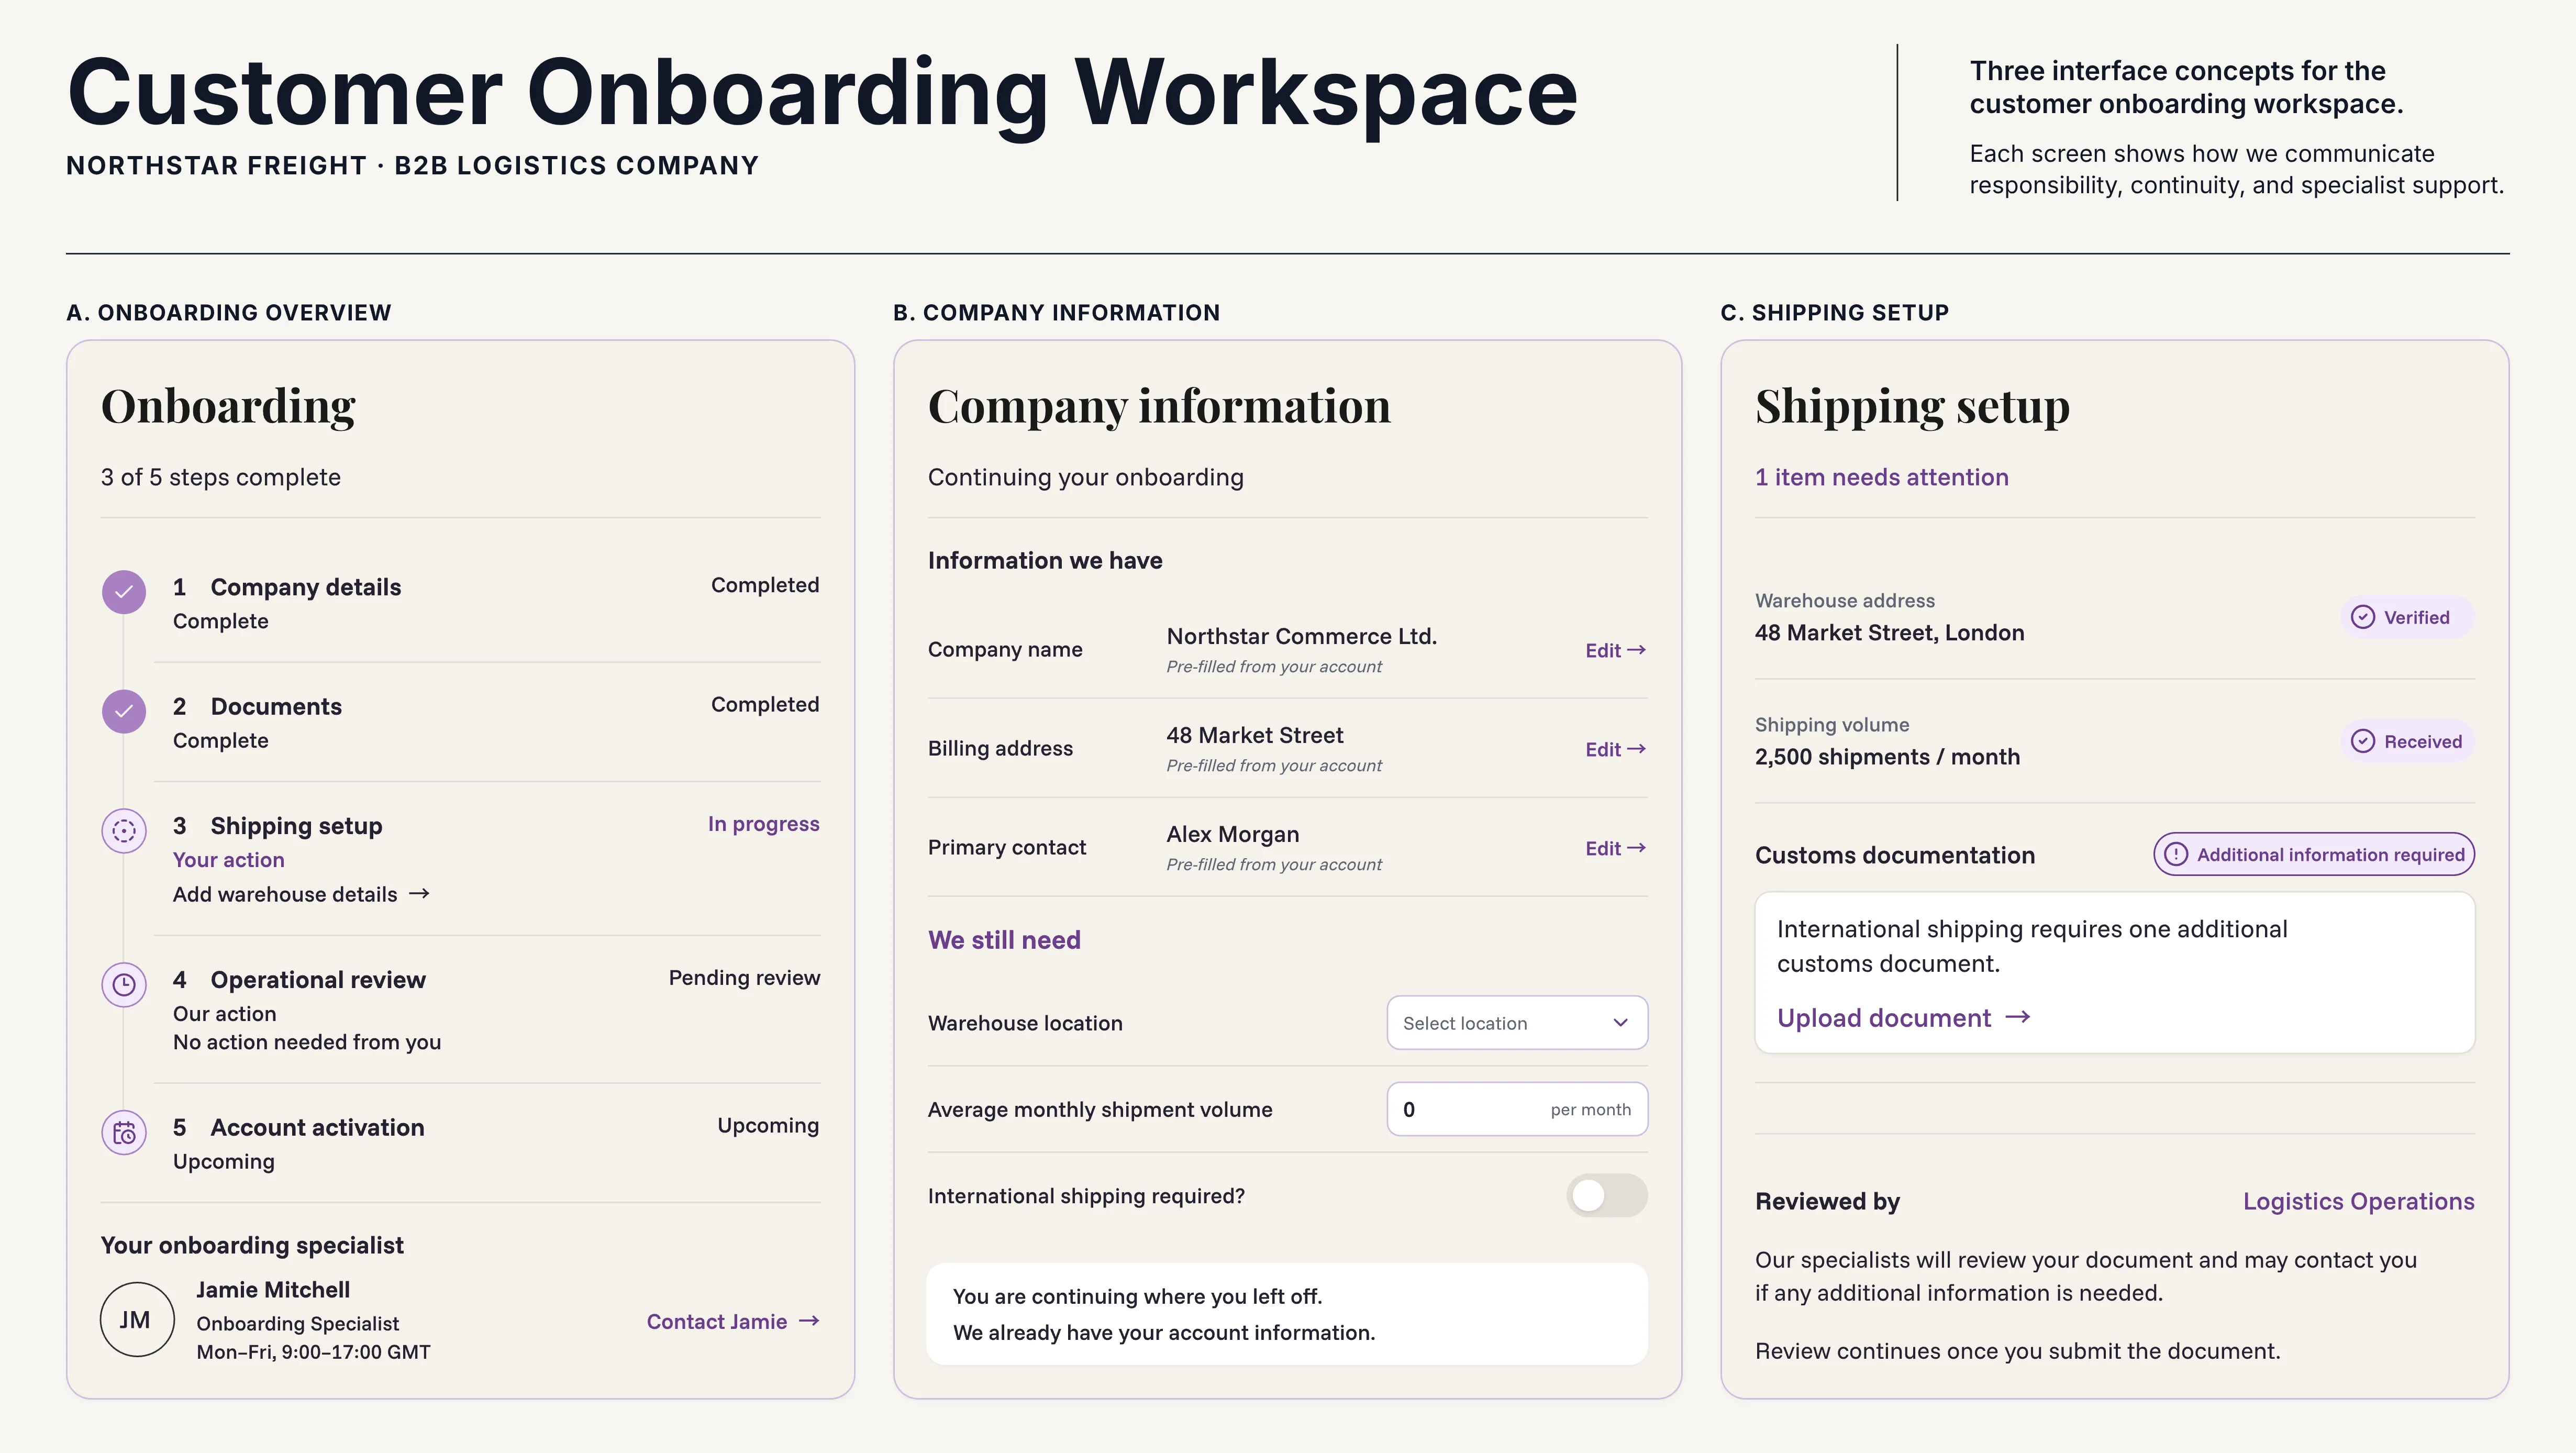Image resolution: width=2576 pixels, height=1453 pixels.
Task: Click the Upload document link
Action: (x=1904, y=1018)
